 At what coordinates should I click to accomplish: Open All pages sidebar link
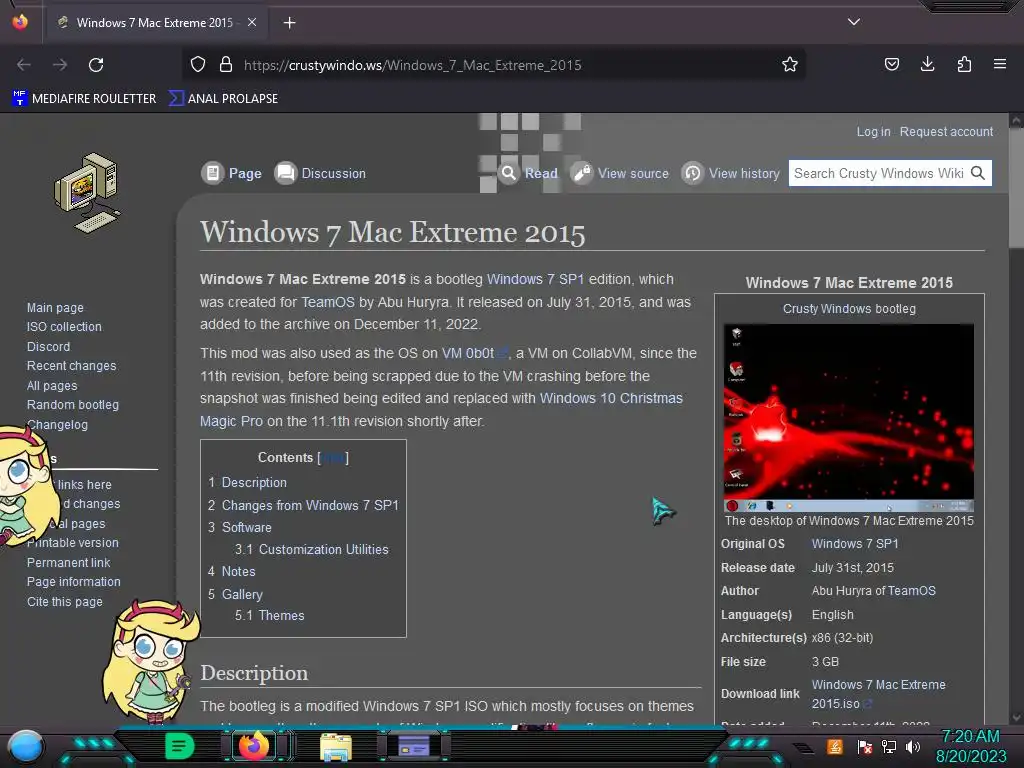pyautogui.click(x=52, y=386)
